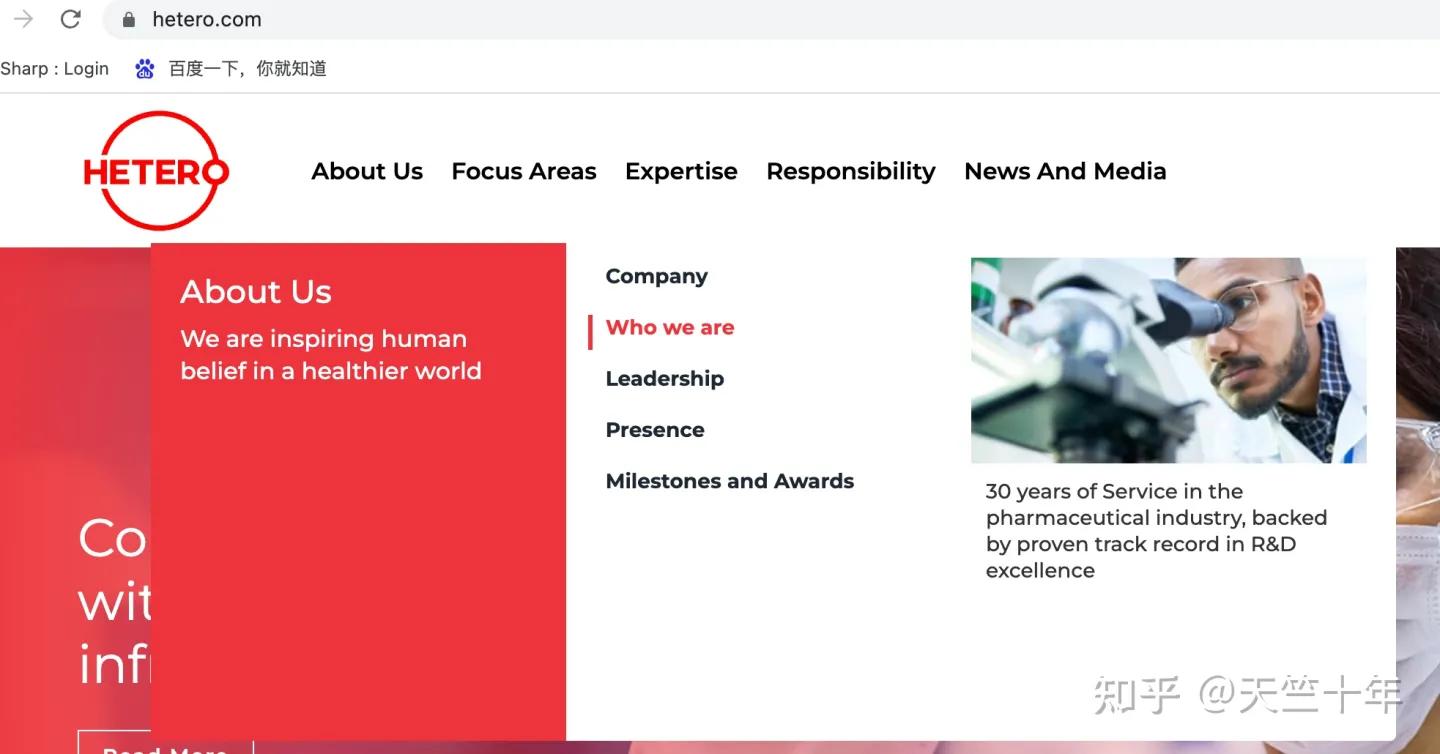Click the Company submenu heading

(x=657, y=276)
